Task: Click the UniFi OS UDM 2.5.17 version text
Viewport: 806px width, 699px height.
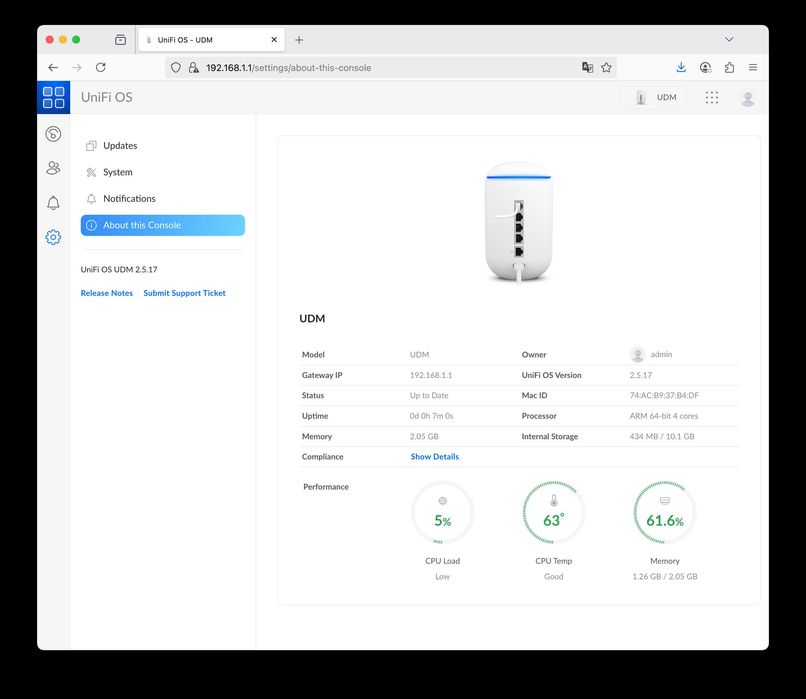Action: 119,269
